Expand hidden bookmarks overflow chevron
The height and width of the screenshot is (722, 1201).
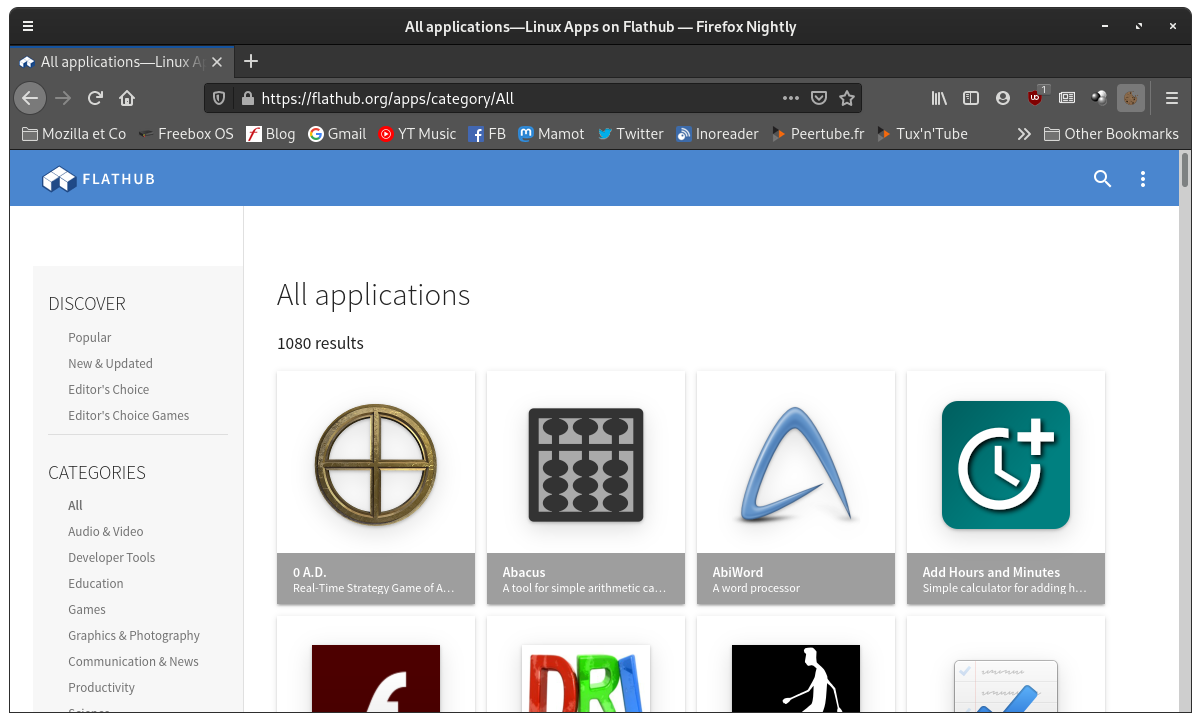(x=1024, y=134)
